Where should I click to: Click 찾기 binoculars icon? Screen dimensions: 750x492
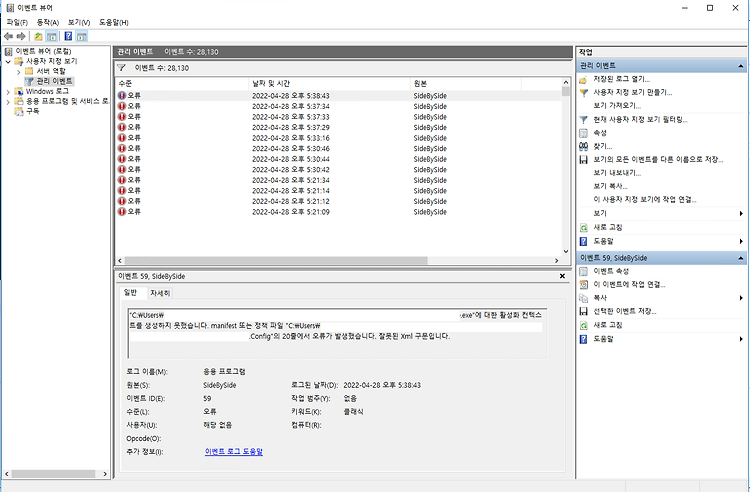point(583,146)
